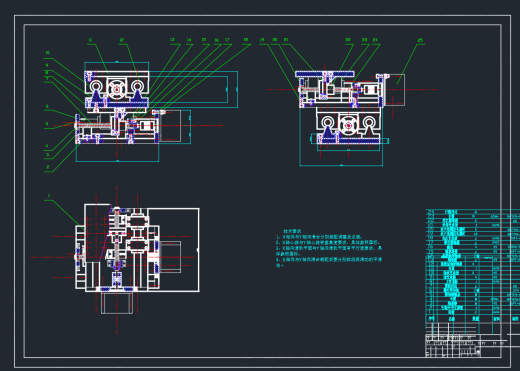Viewport: 520px width, 371px height.
Task: Select part callout number 7
Action: [x=47, y=78]
